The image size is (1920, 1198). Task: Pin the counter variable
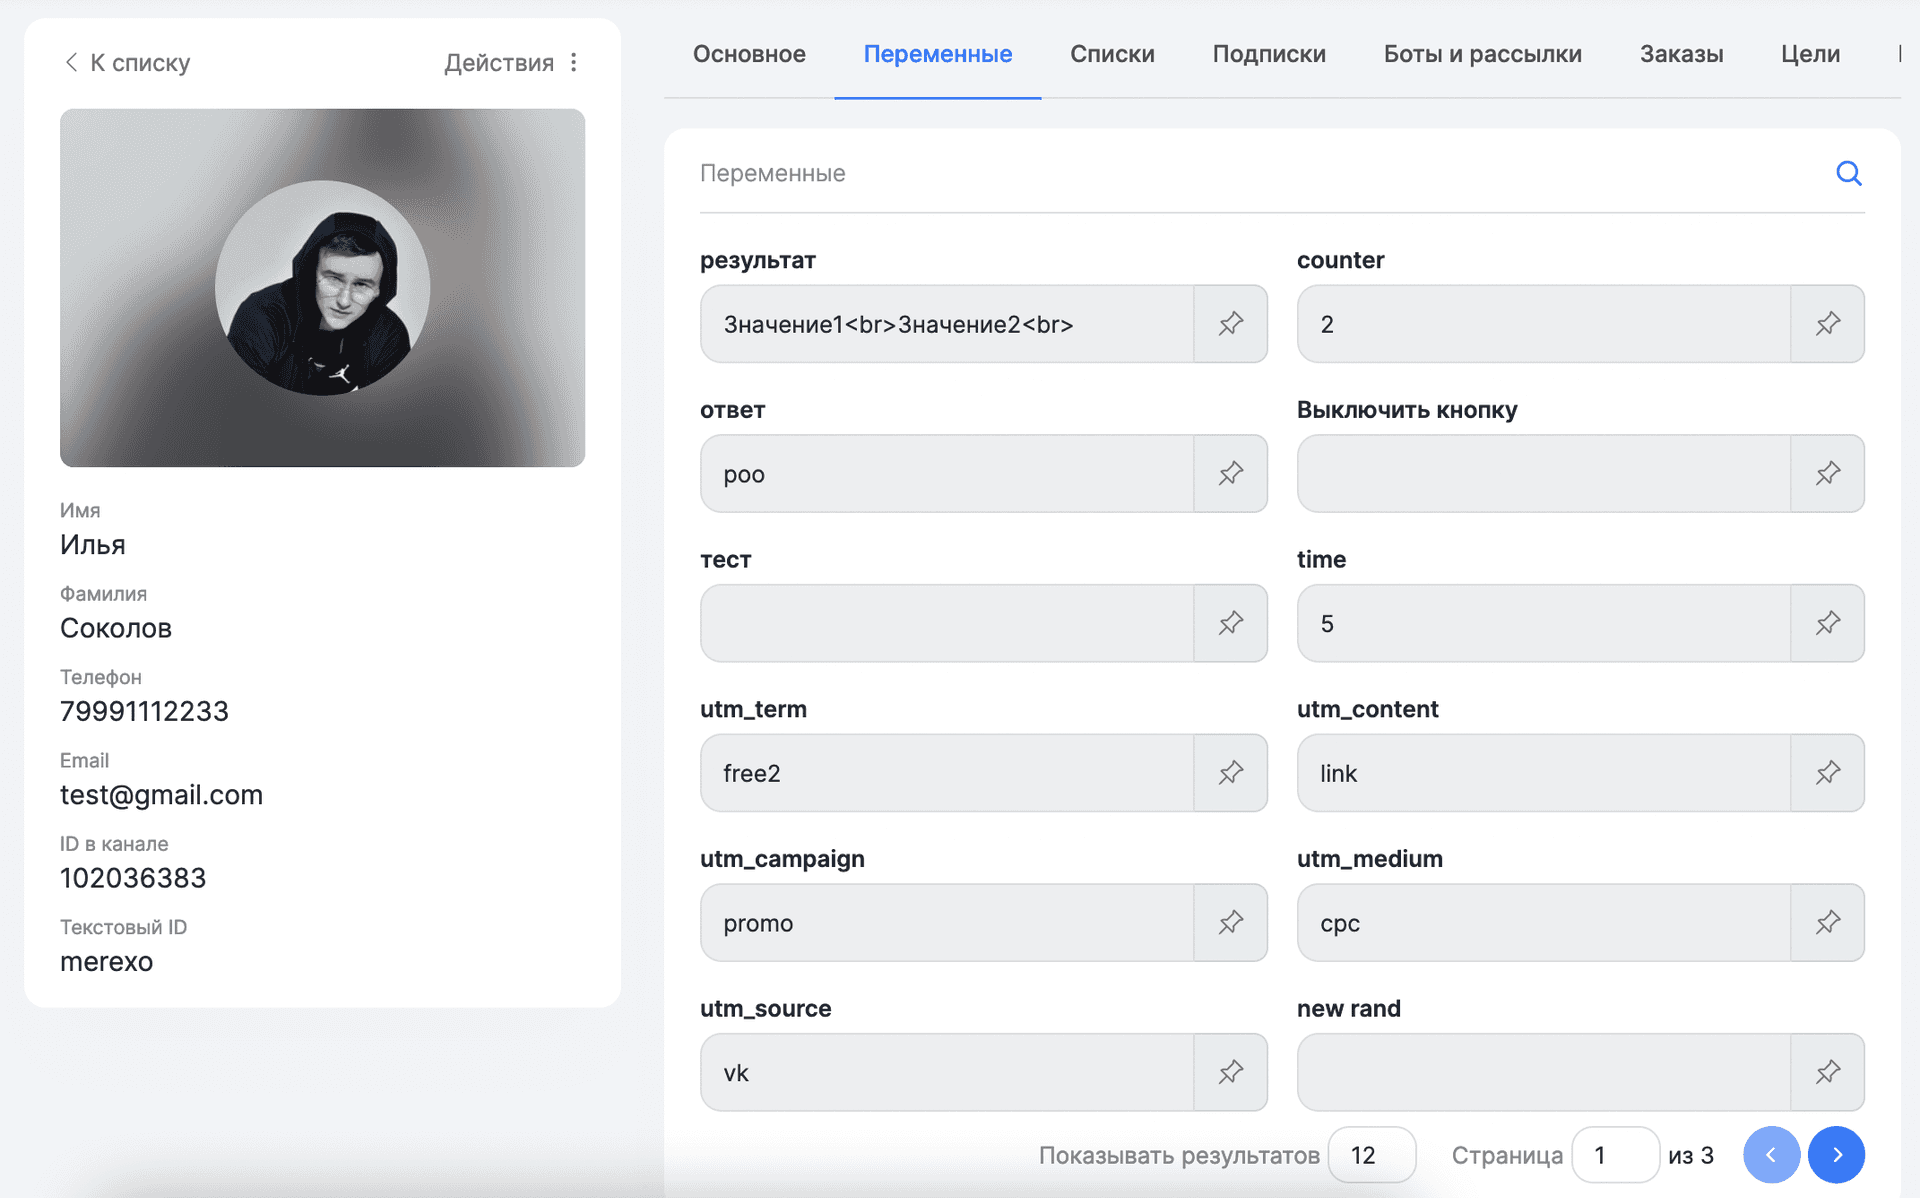[1827, 324]
